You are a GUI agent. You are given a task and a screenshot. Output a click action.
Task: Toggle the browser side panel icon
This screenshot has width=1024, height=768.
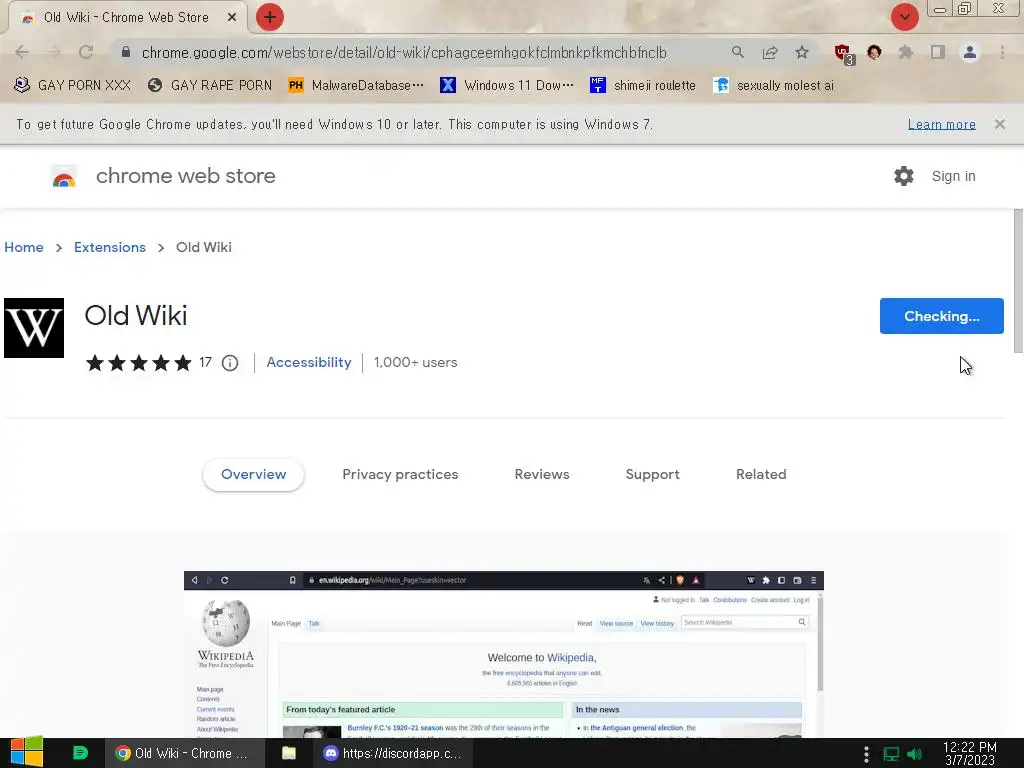[938, 52]
